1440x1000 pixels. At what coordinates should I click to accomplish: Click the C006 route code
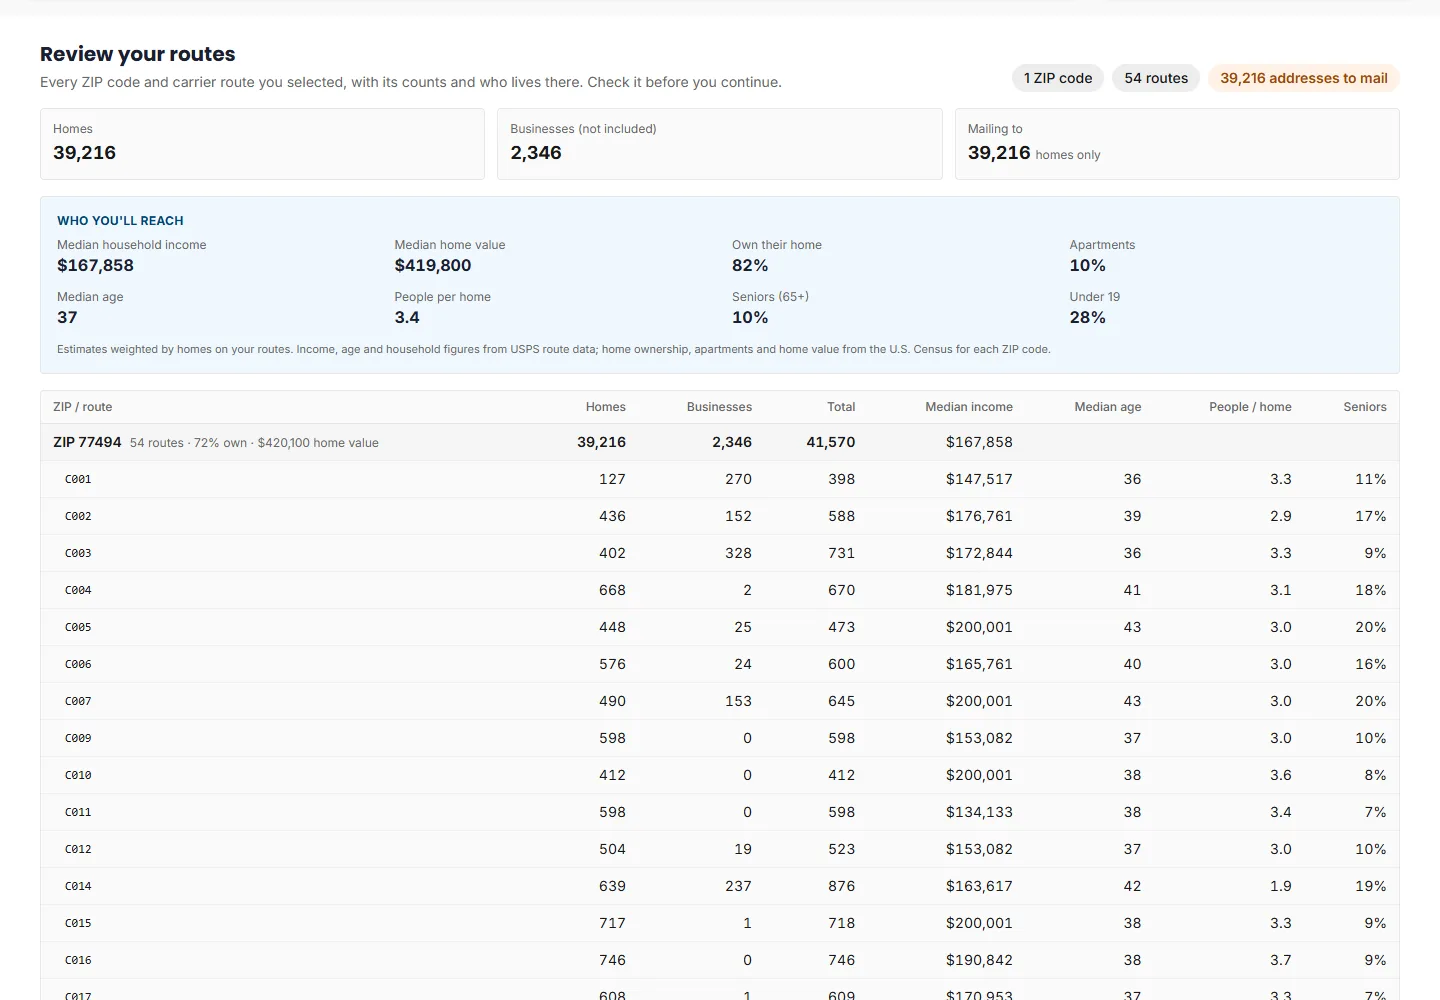[78, 664]
